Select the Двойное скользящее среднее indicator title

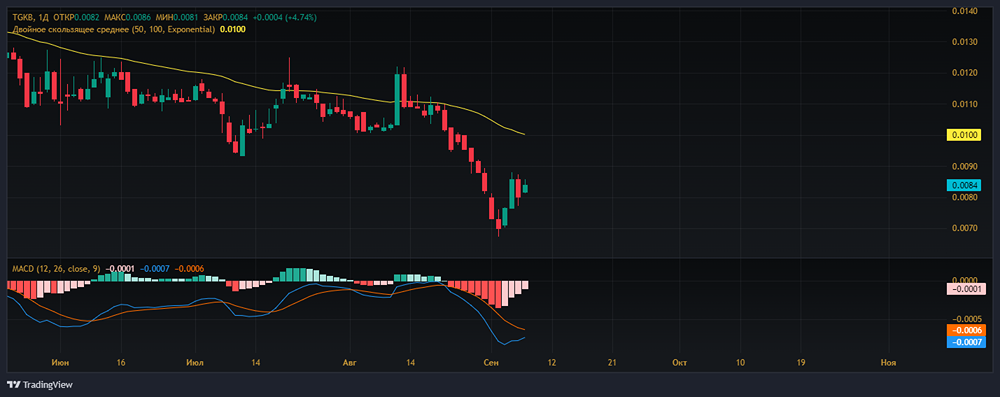pos(114,29)
